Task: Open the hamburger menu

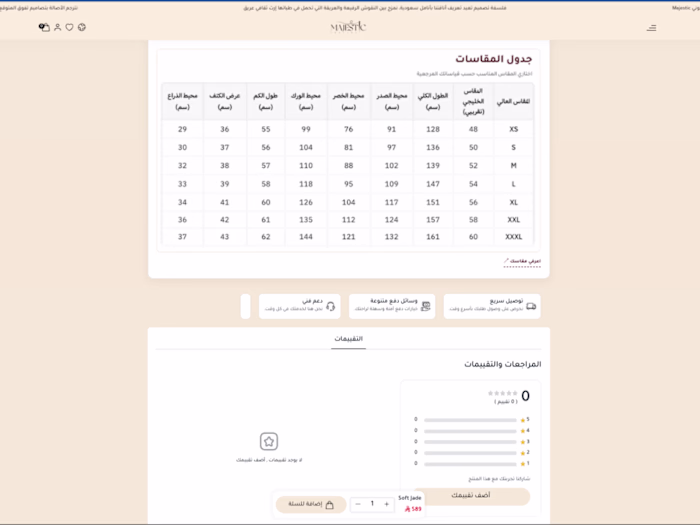Action: (651, 28)
